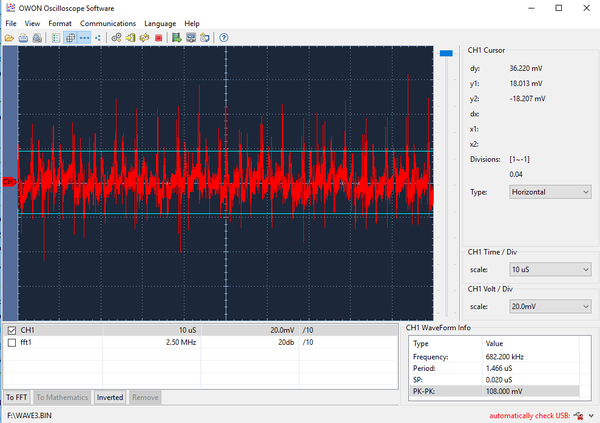This screenshot has width=600, height=423.
Task: Click the Divisions value [1~-1]
Action: coord(519,159)
